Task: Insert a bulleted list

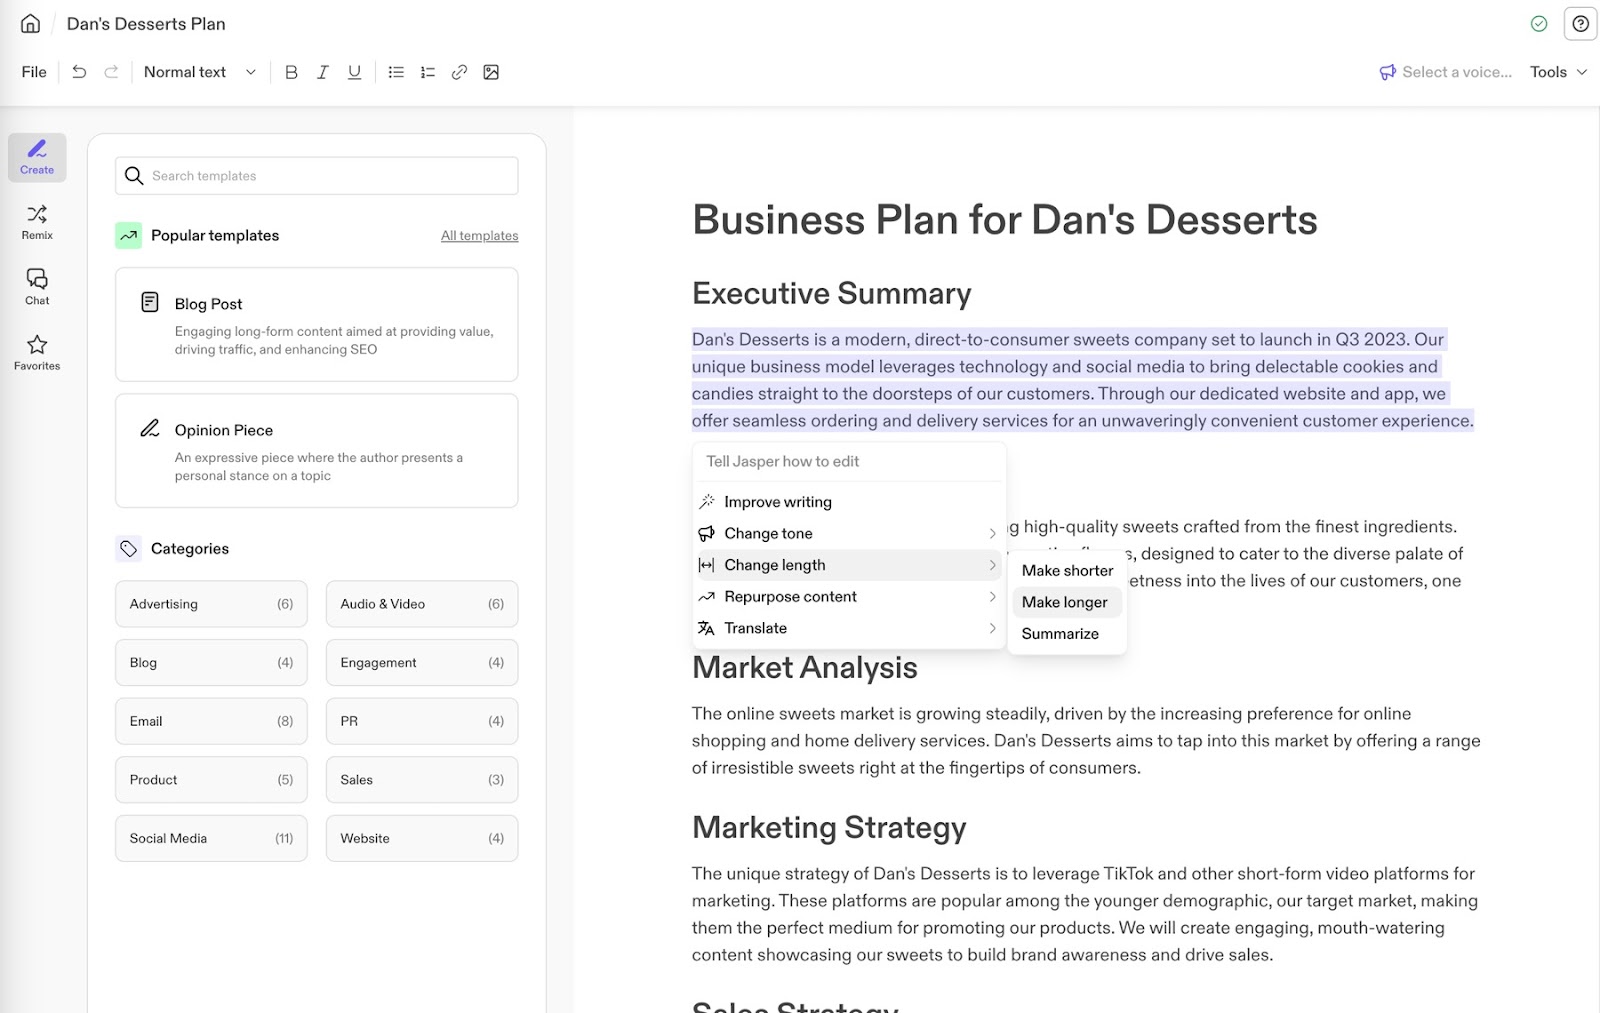Action: [x=396, y=72]
